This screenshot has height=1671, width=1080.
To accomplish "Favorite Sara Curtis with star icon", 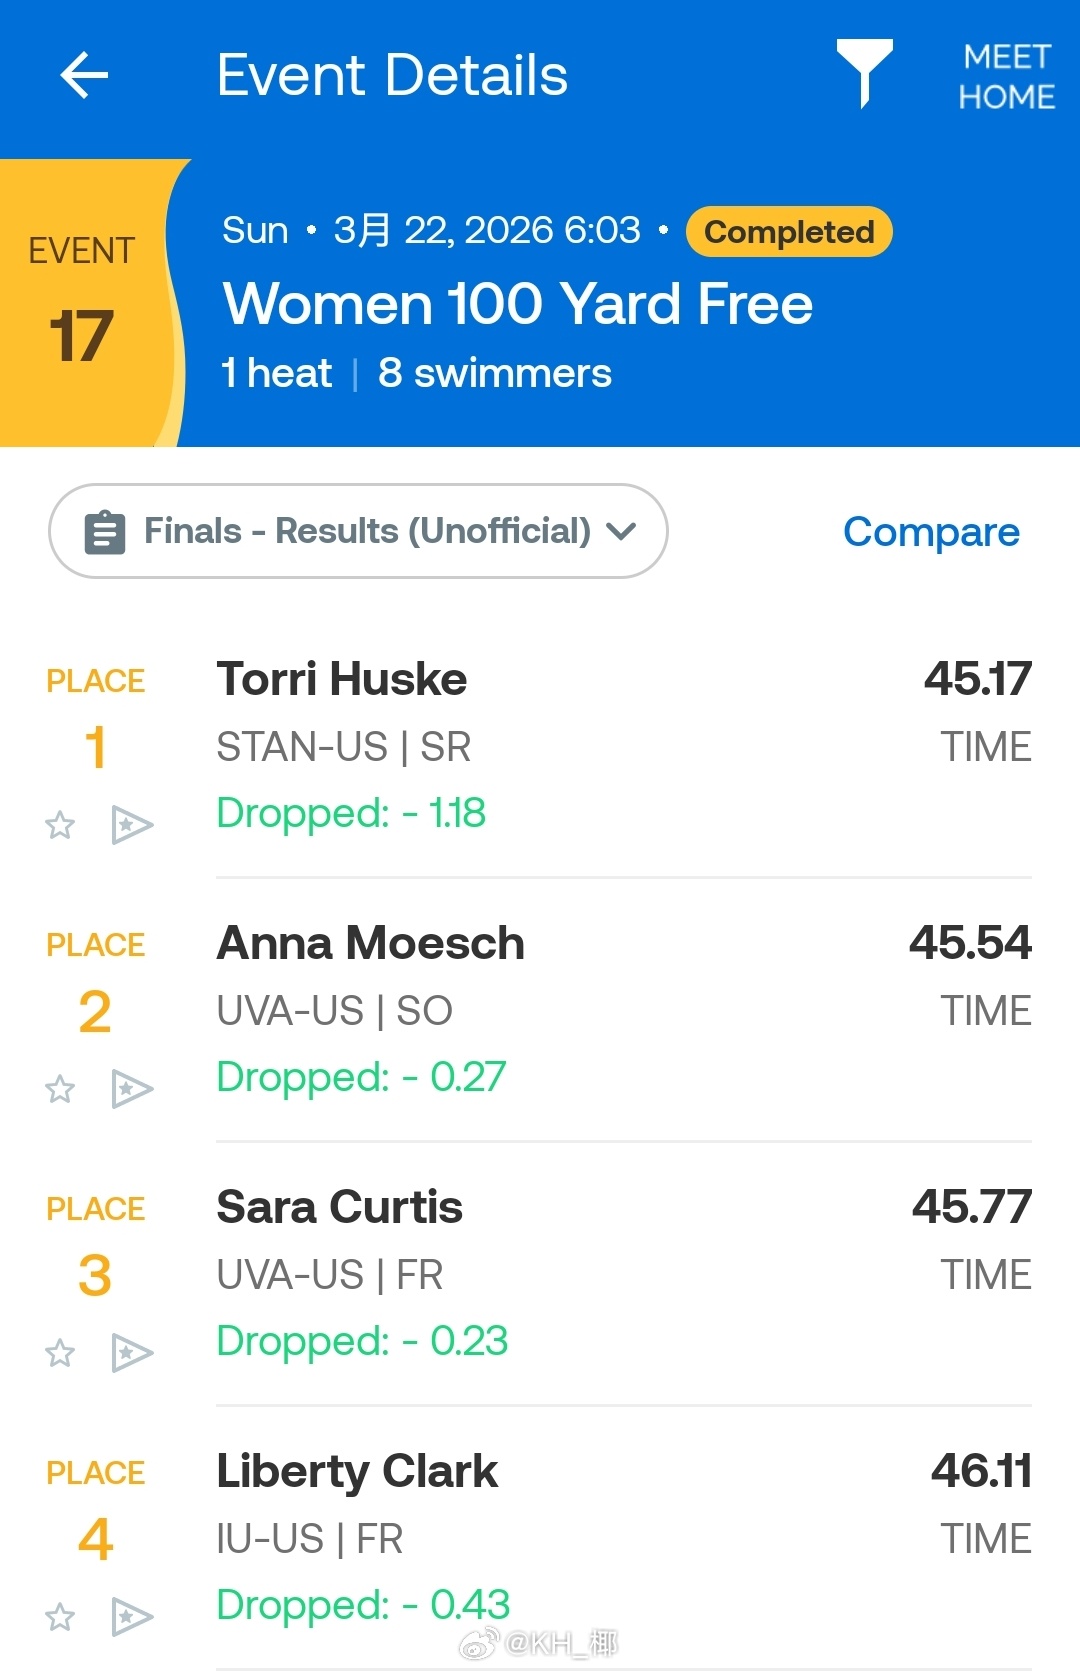I will (x=60, y=1353).
